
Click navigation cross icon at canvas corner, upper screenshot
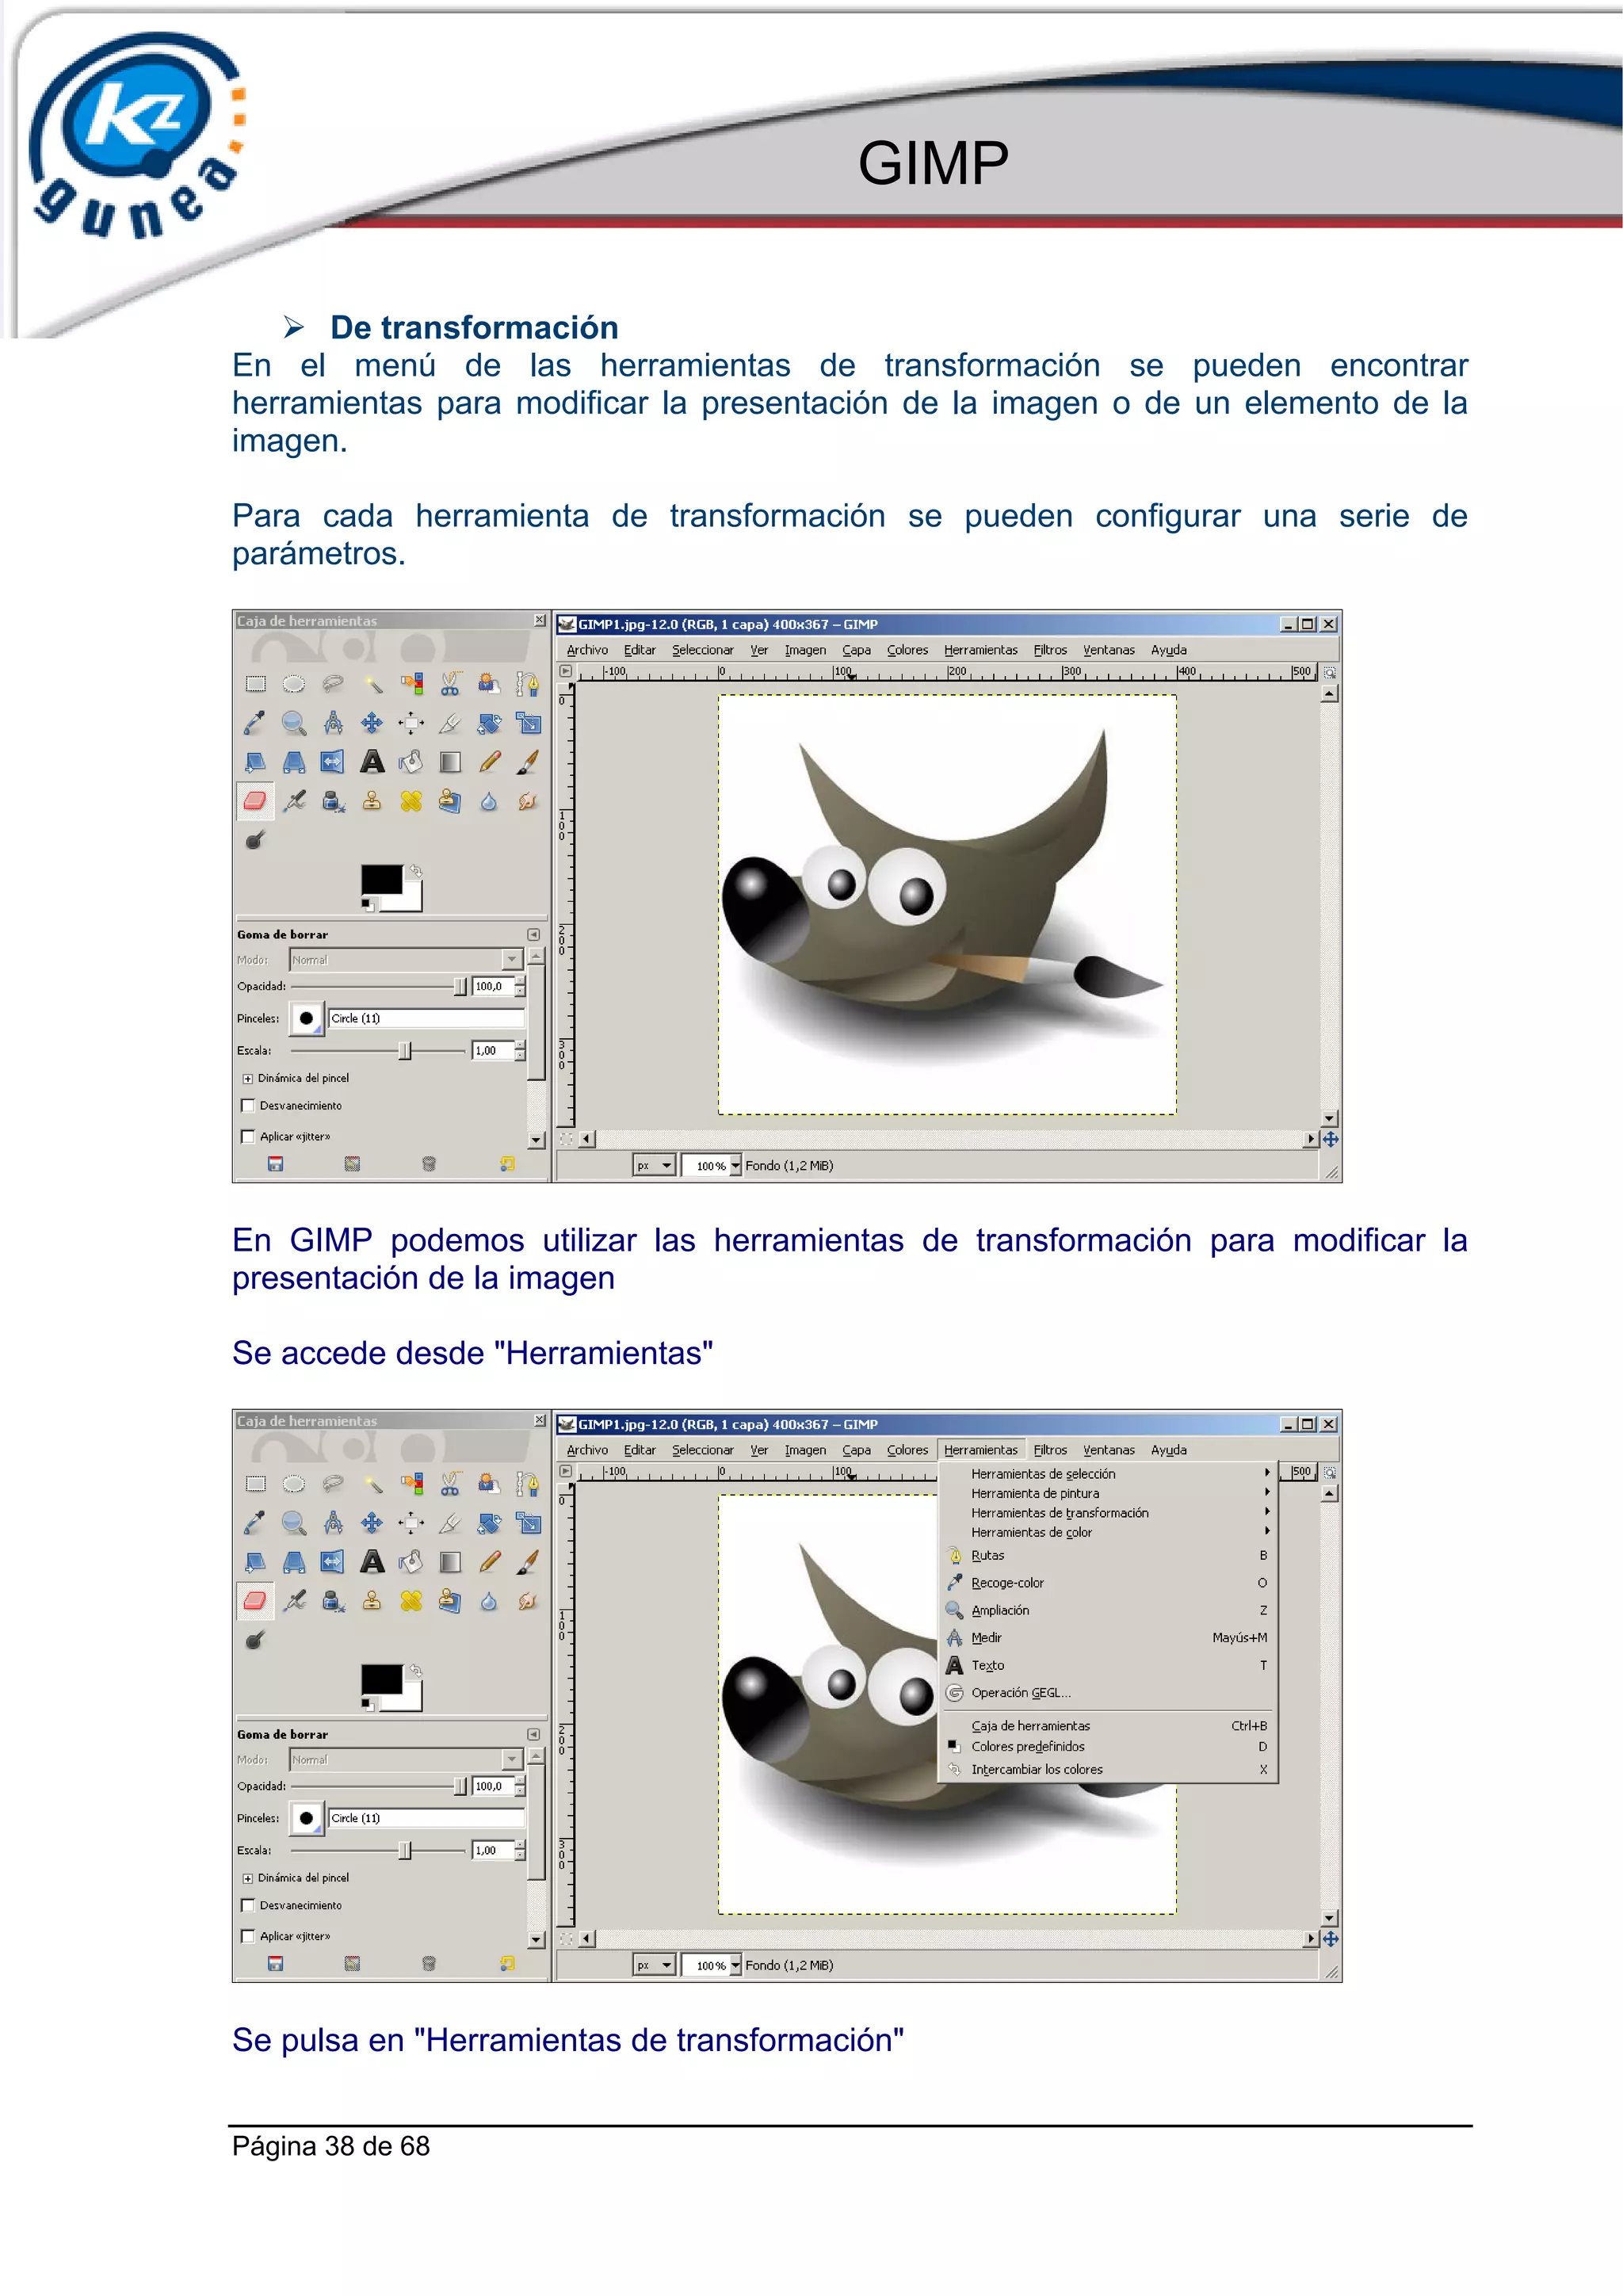(x=1330, y=1139)
